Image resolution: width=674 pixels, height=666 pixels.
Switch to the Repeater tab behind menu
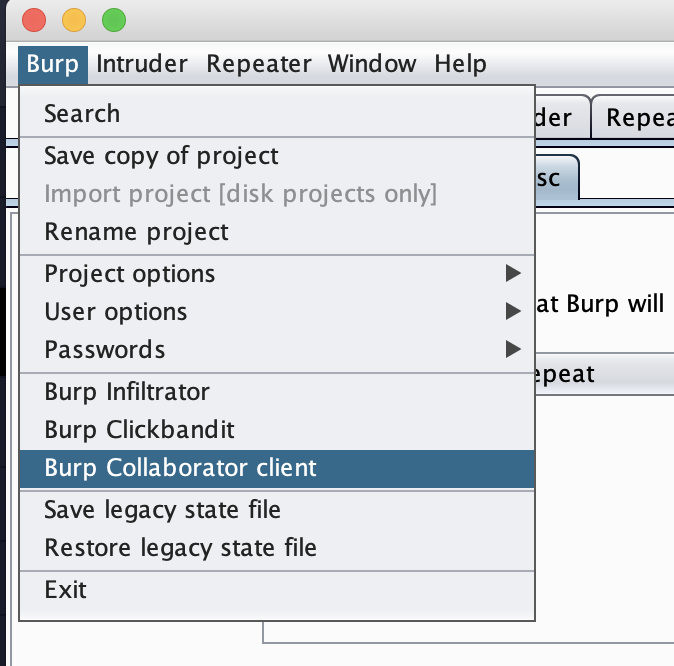[x=634, y=117]
